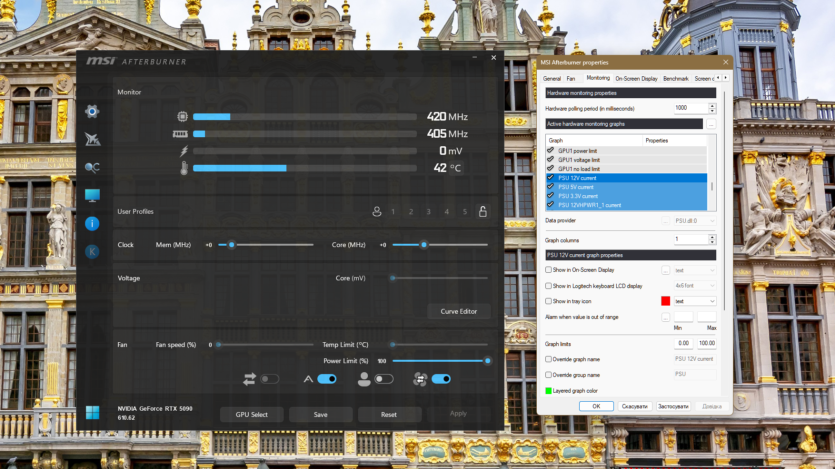Enable Override graph name checkbox
This screenshot has height=469, width=835.
pos(548,359)
